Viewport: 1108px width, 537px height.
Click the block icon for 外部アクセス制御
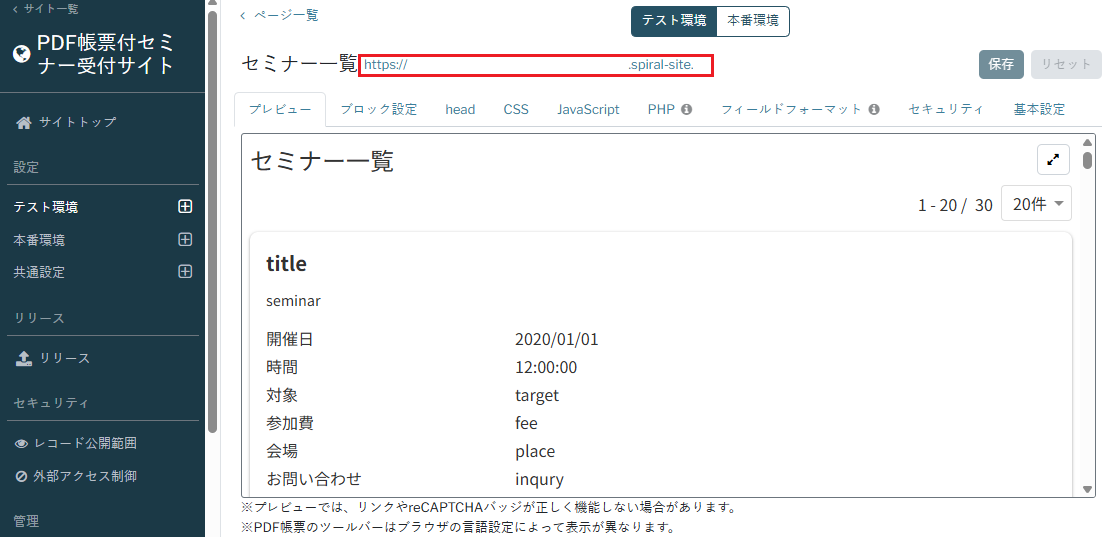coord(22,476)
